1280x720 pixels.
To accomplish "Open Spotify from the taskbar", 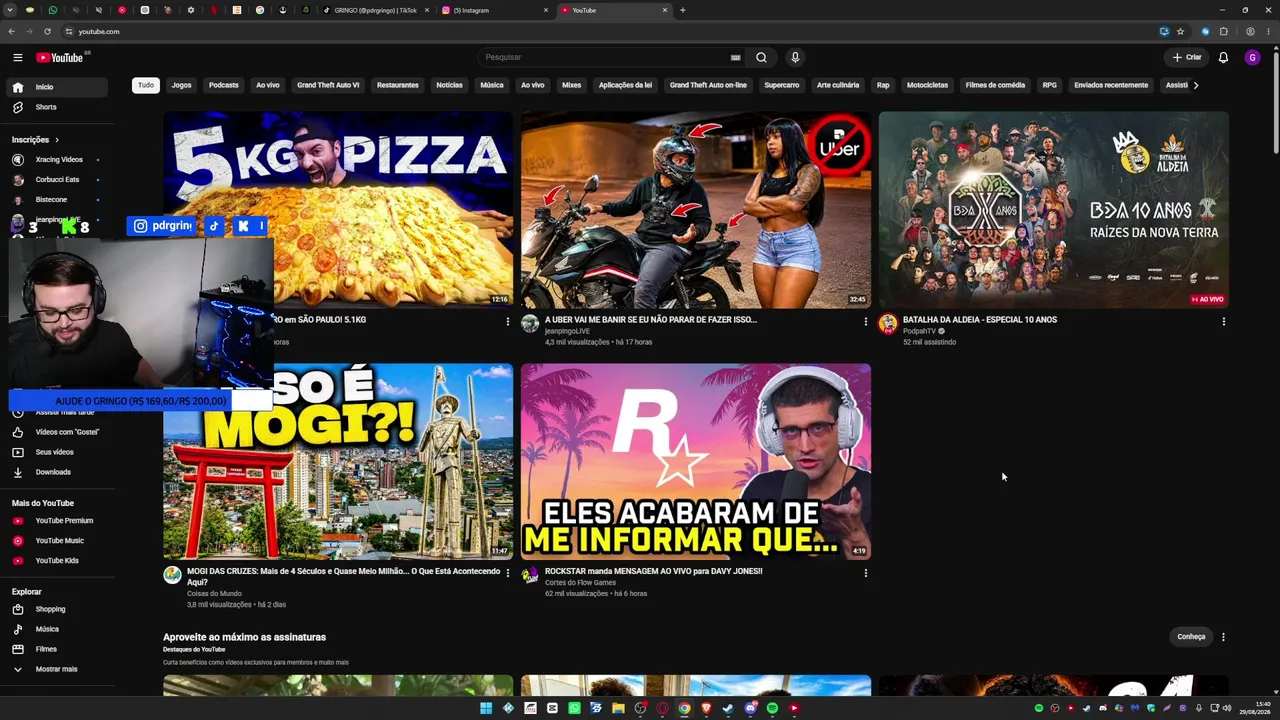I will [772, 708].
